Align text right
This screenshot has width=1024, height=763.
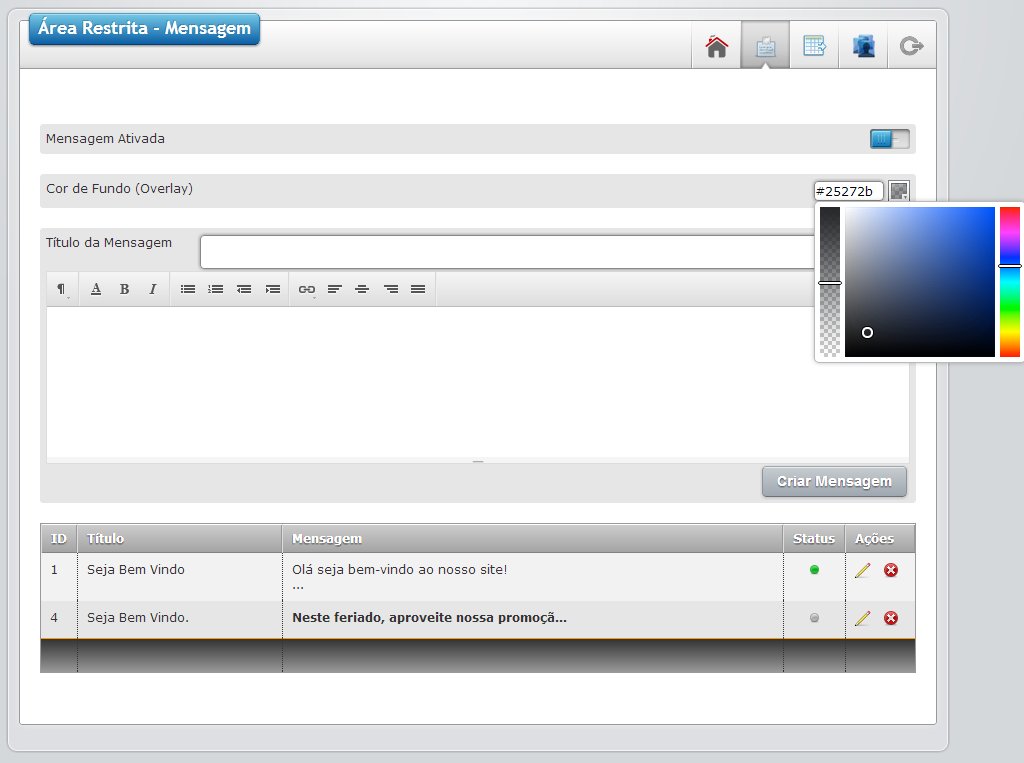(x=391, y=289)
